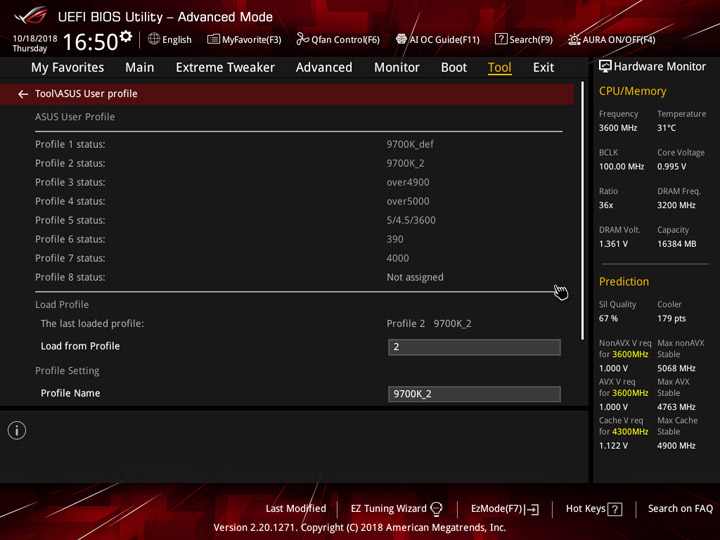Click the Hardware Monitor screen icon
720x540 pixels.
(x=605, y=67)
